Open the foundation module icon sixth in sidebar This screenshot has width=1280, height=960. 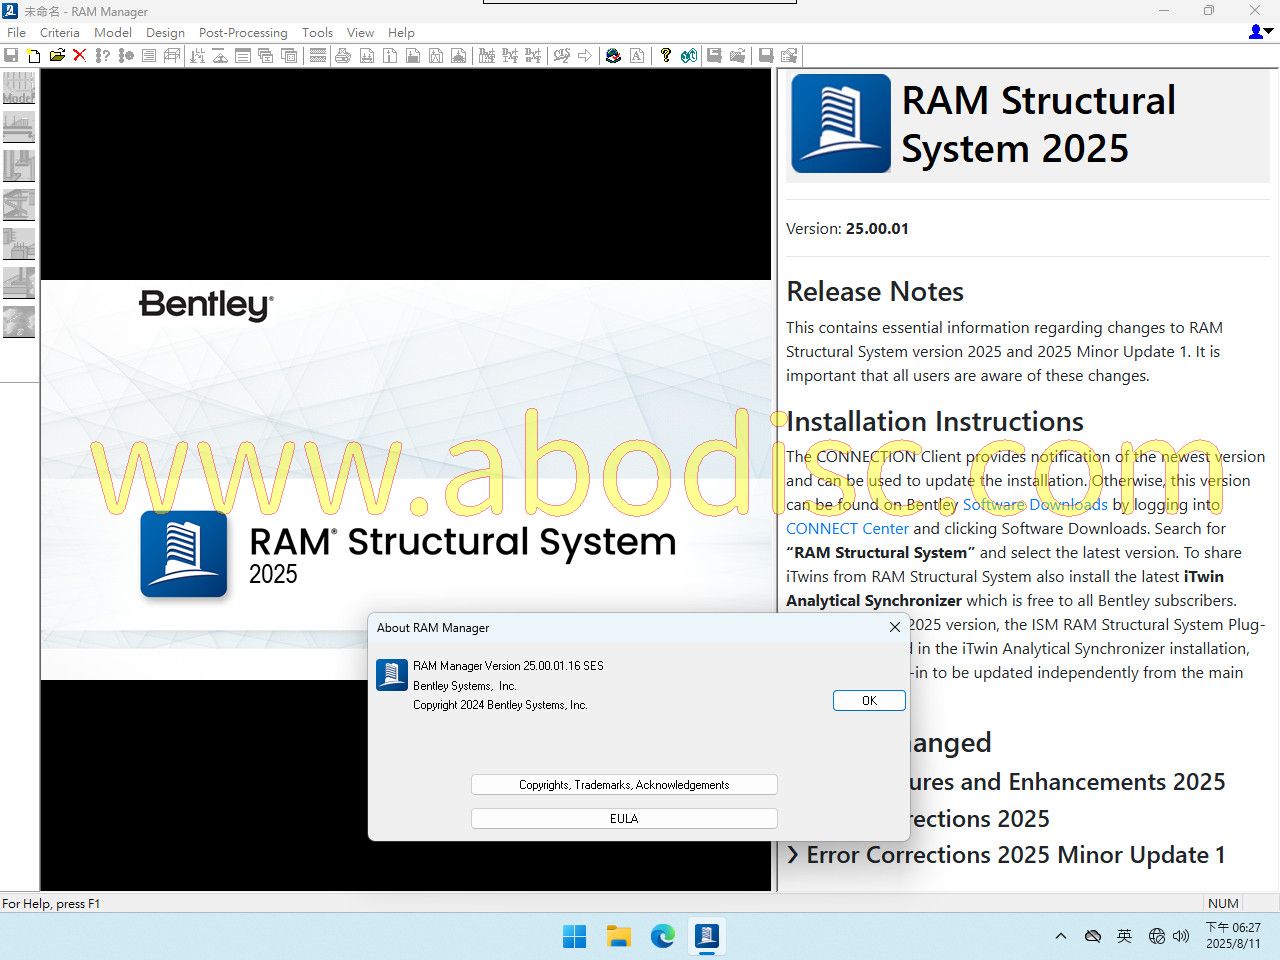(18, 283)
